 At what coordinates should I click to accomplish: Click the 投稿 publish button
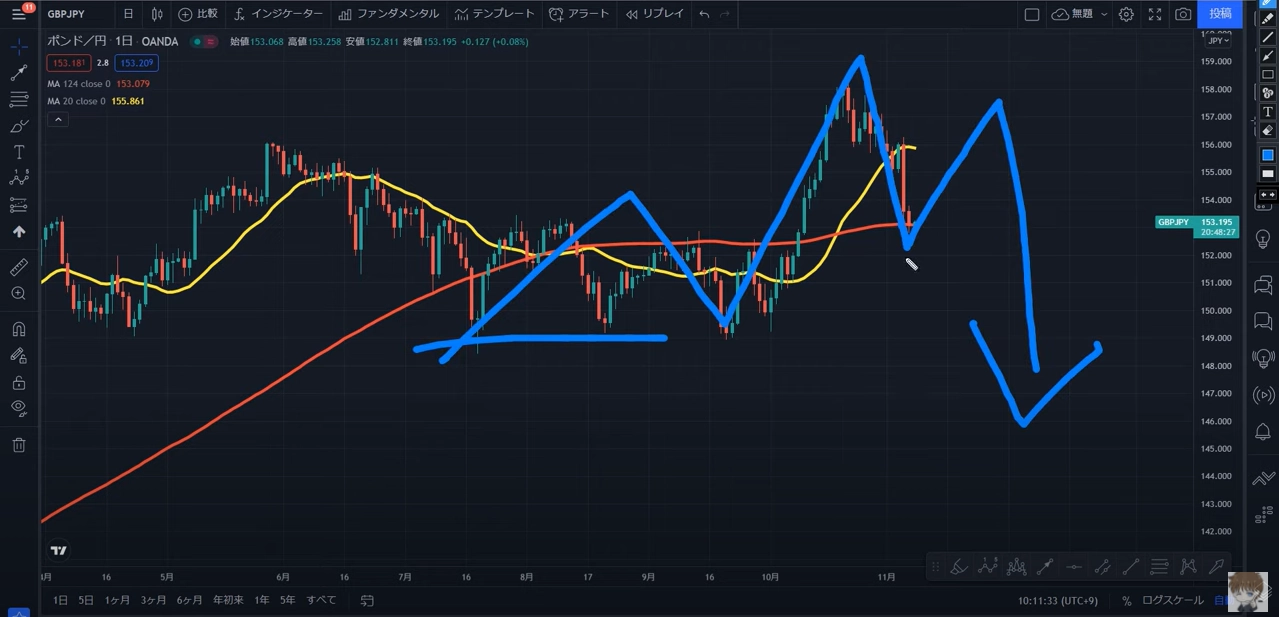[1220, 14]
